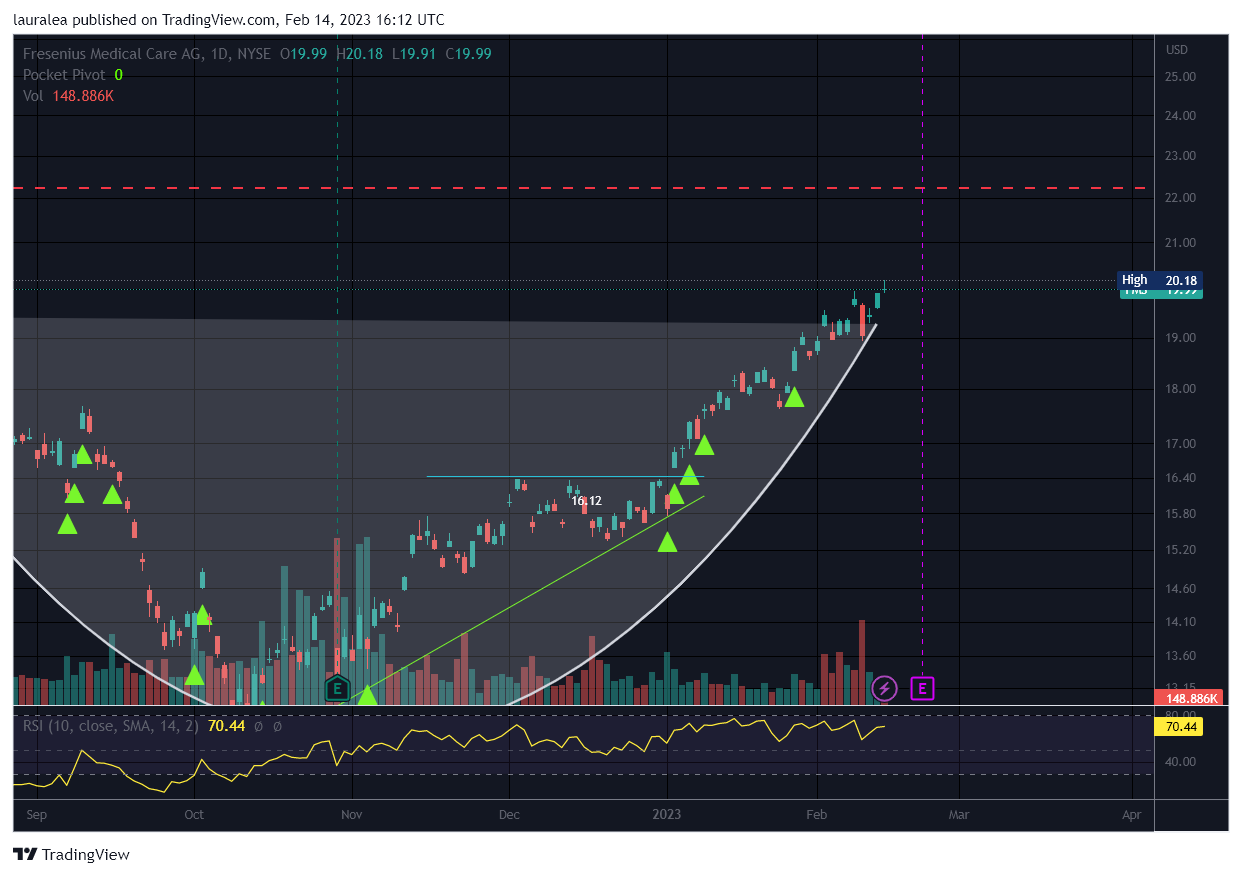Click the 14.60 price axis label
Screen dimensions: 1242x876
click(x=1180, y=589)
